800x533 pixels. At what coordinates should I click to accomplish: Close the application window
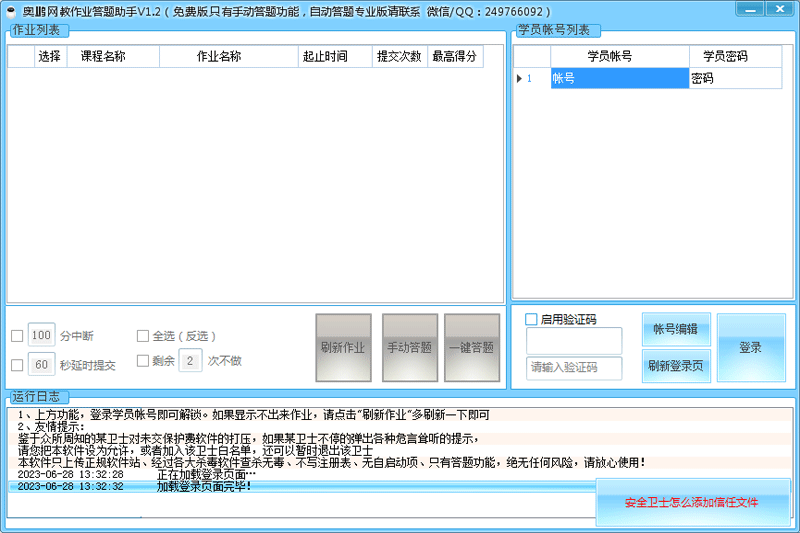[x=780, y=9]
